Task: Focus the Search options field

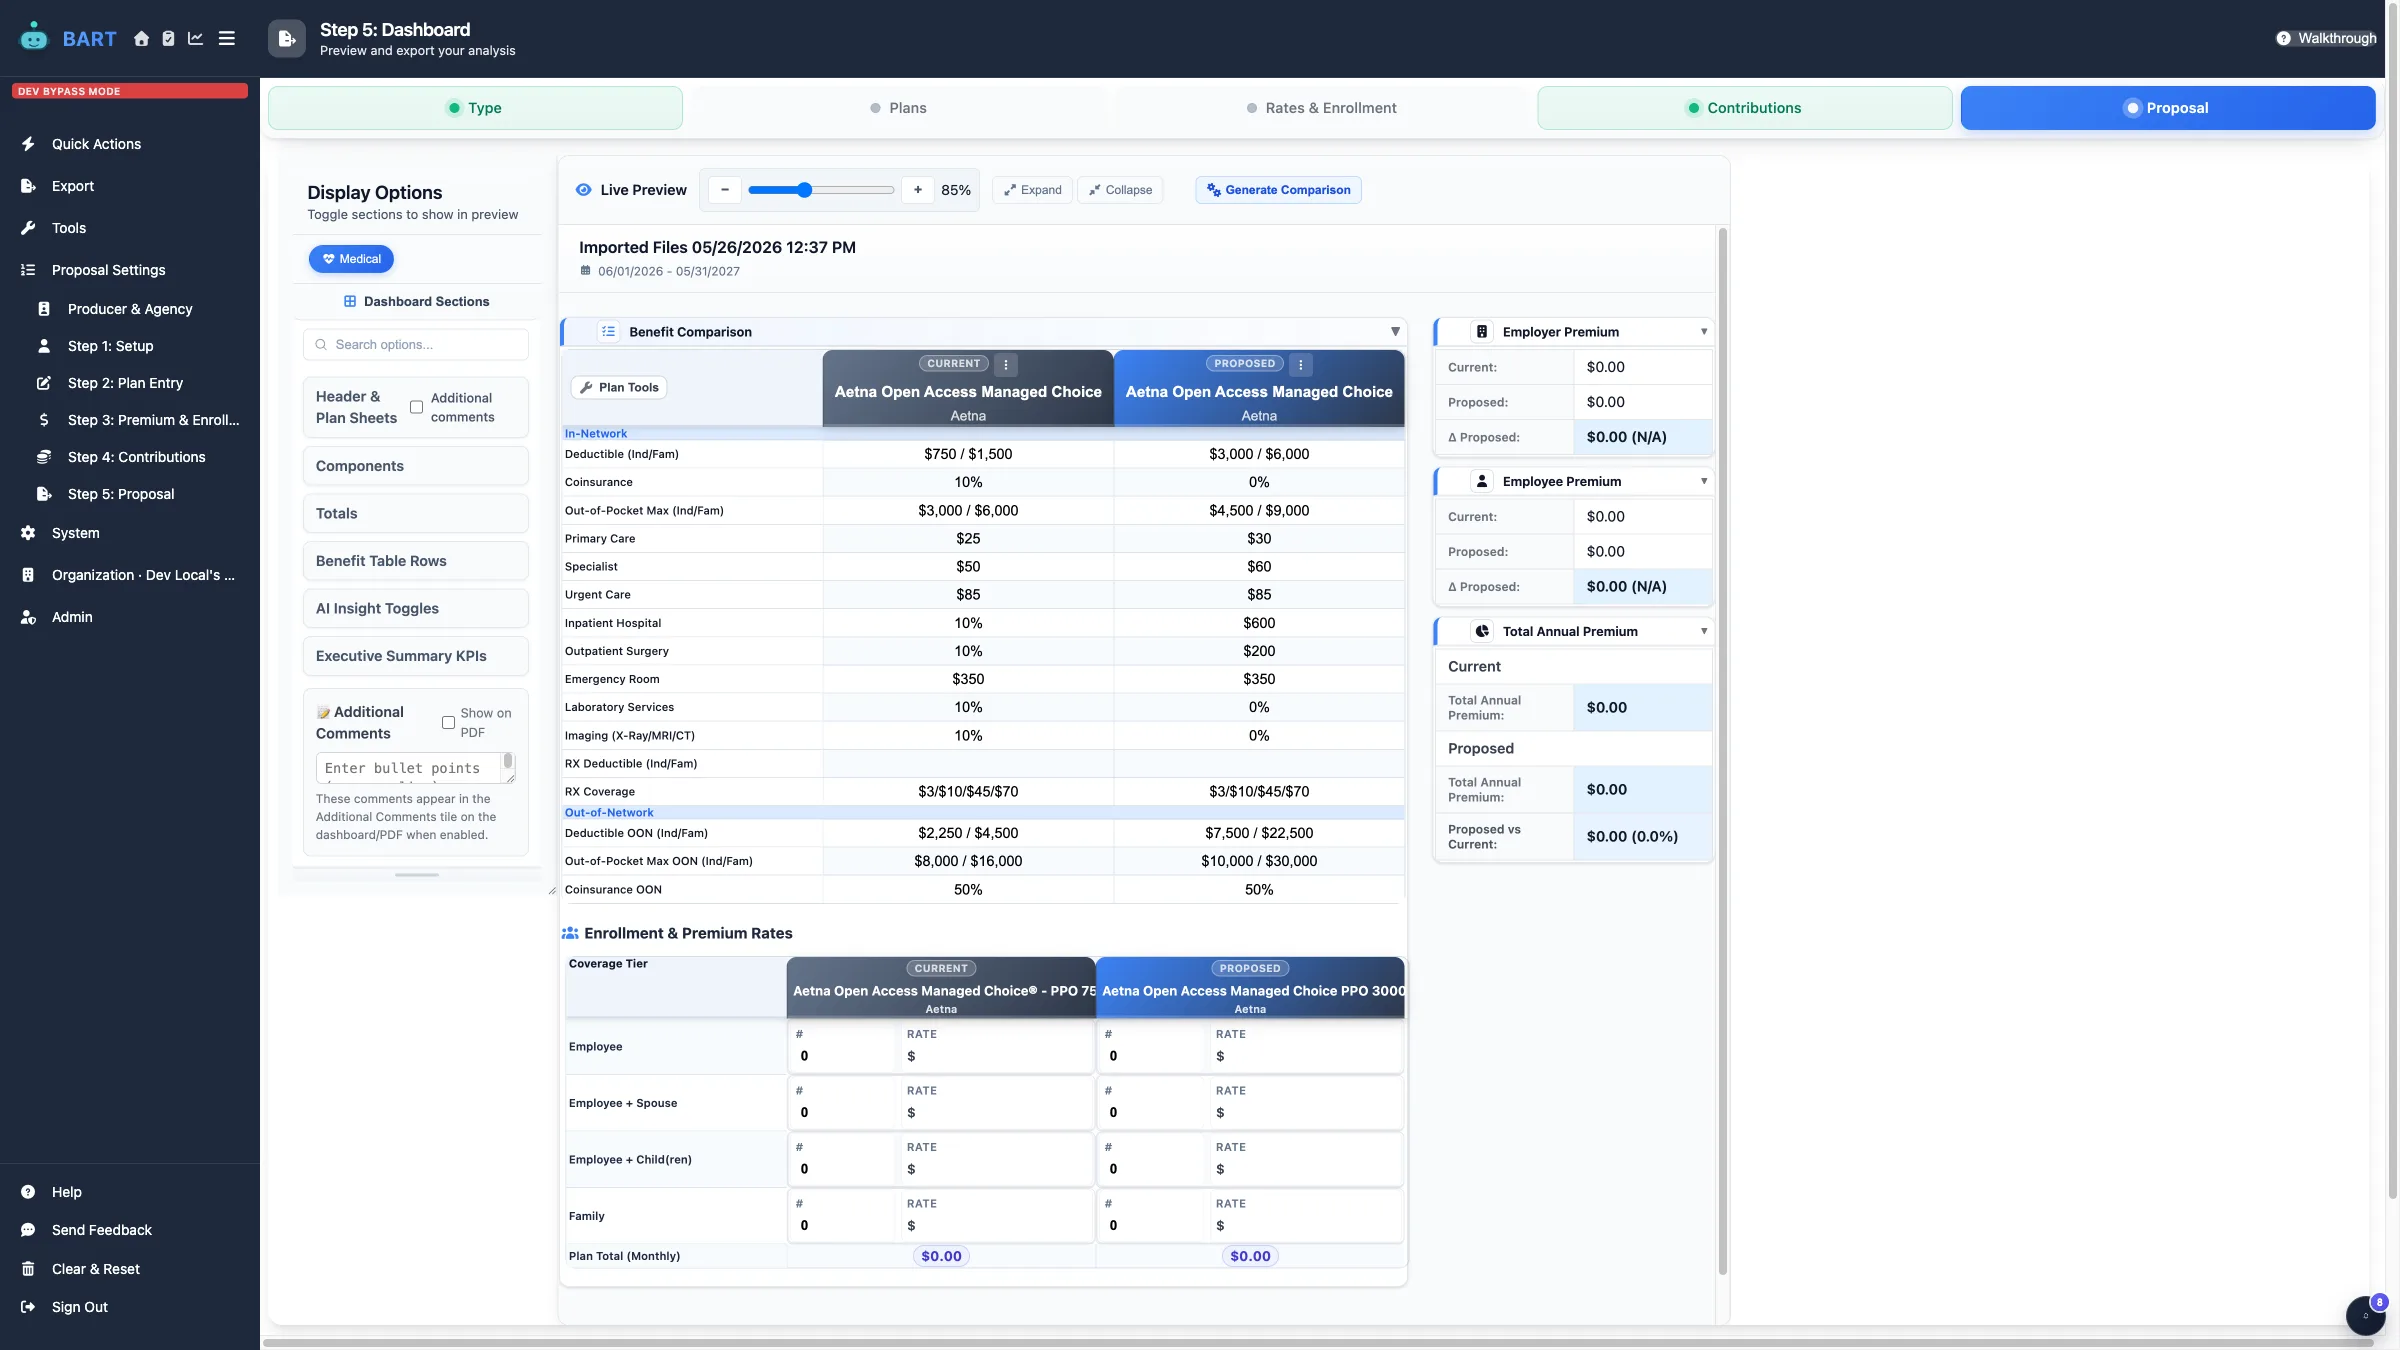Action: point(416,344)
